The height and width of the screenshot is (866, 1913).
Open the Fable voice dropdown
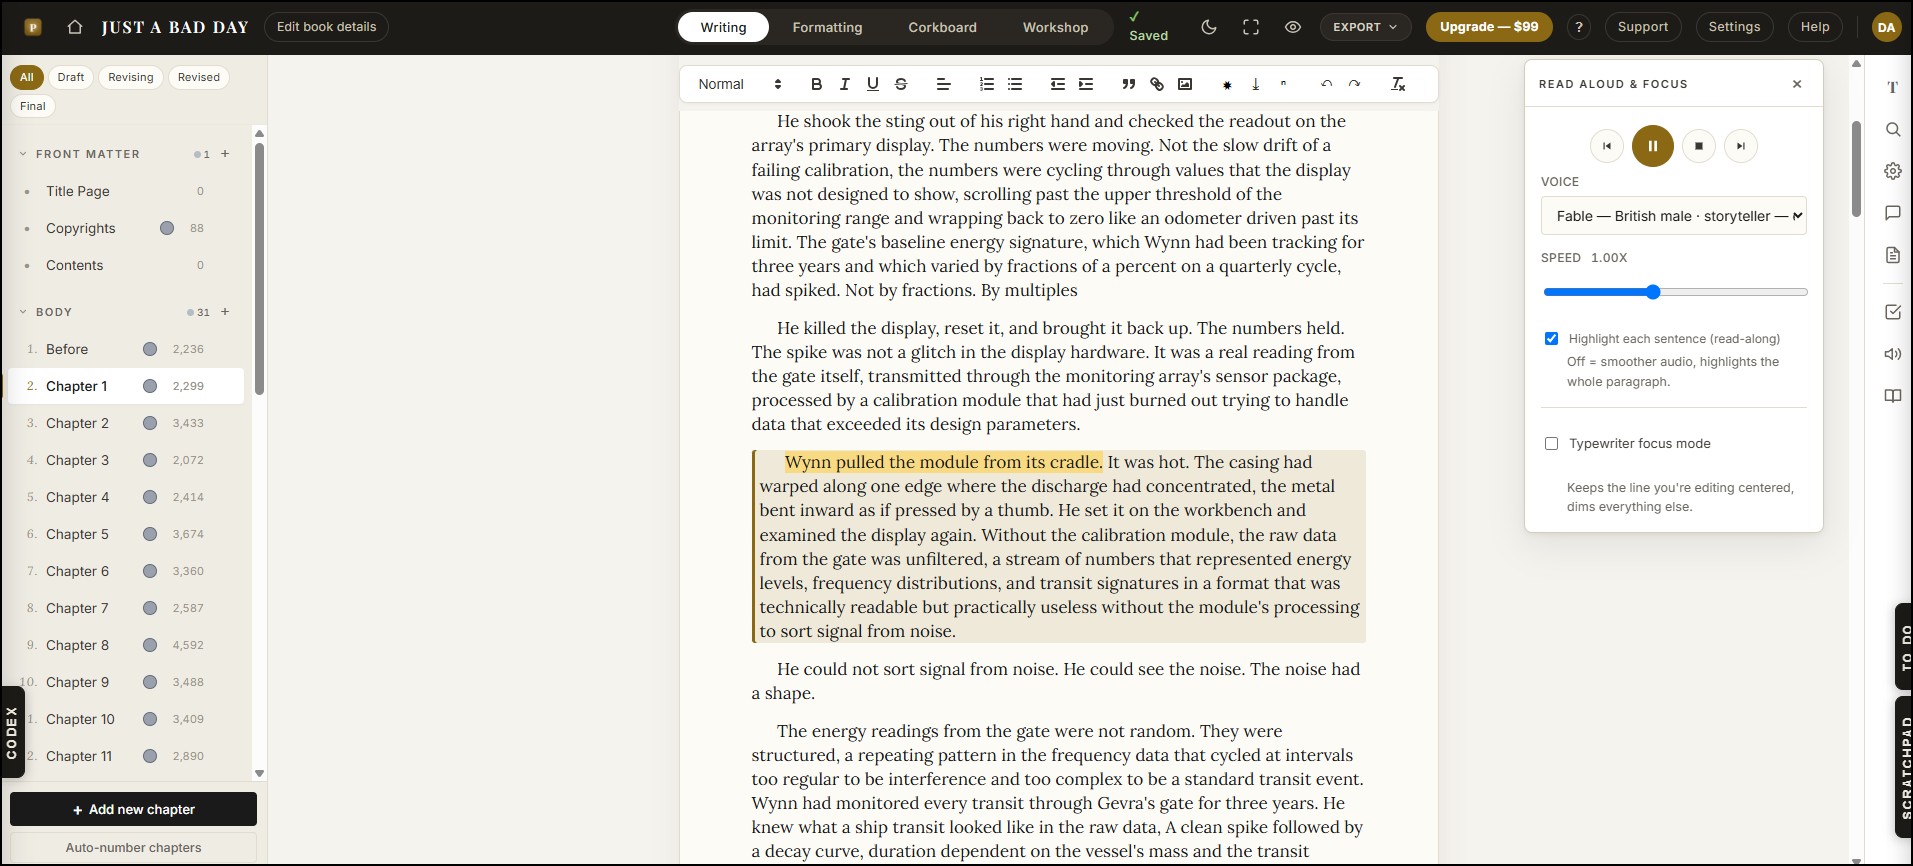coord(1673,216)
